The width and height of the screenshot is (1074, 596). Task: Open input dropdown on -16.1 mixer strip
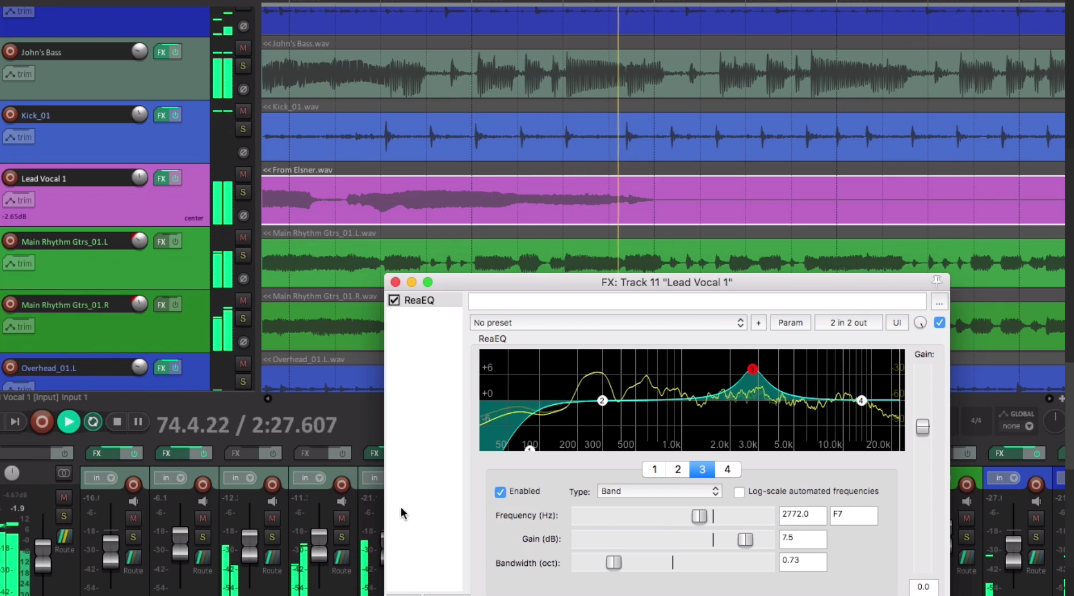pos(101,478)
